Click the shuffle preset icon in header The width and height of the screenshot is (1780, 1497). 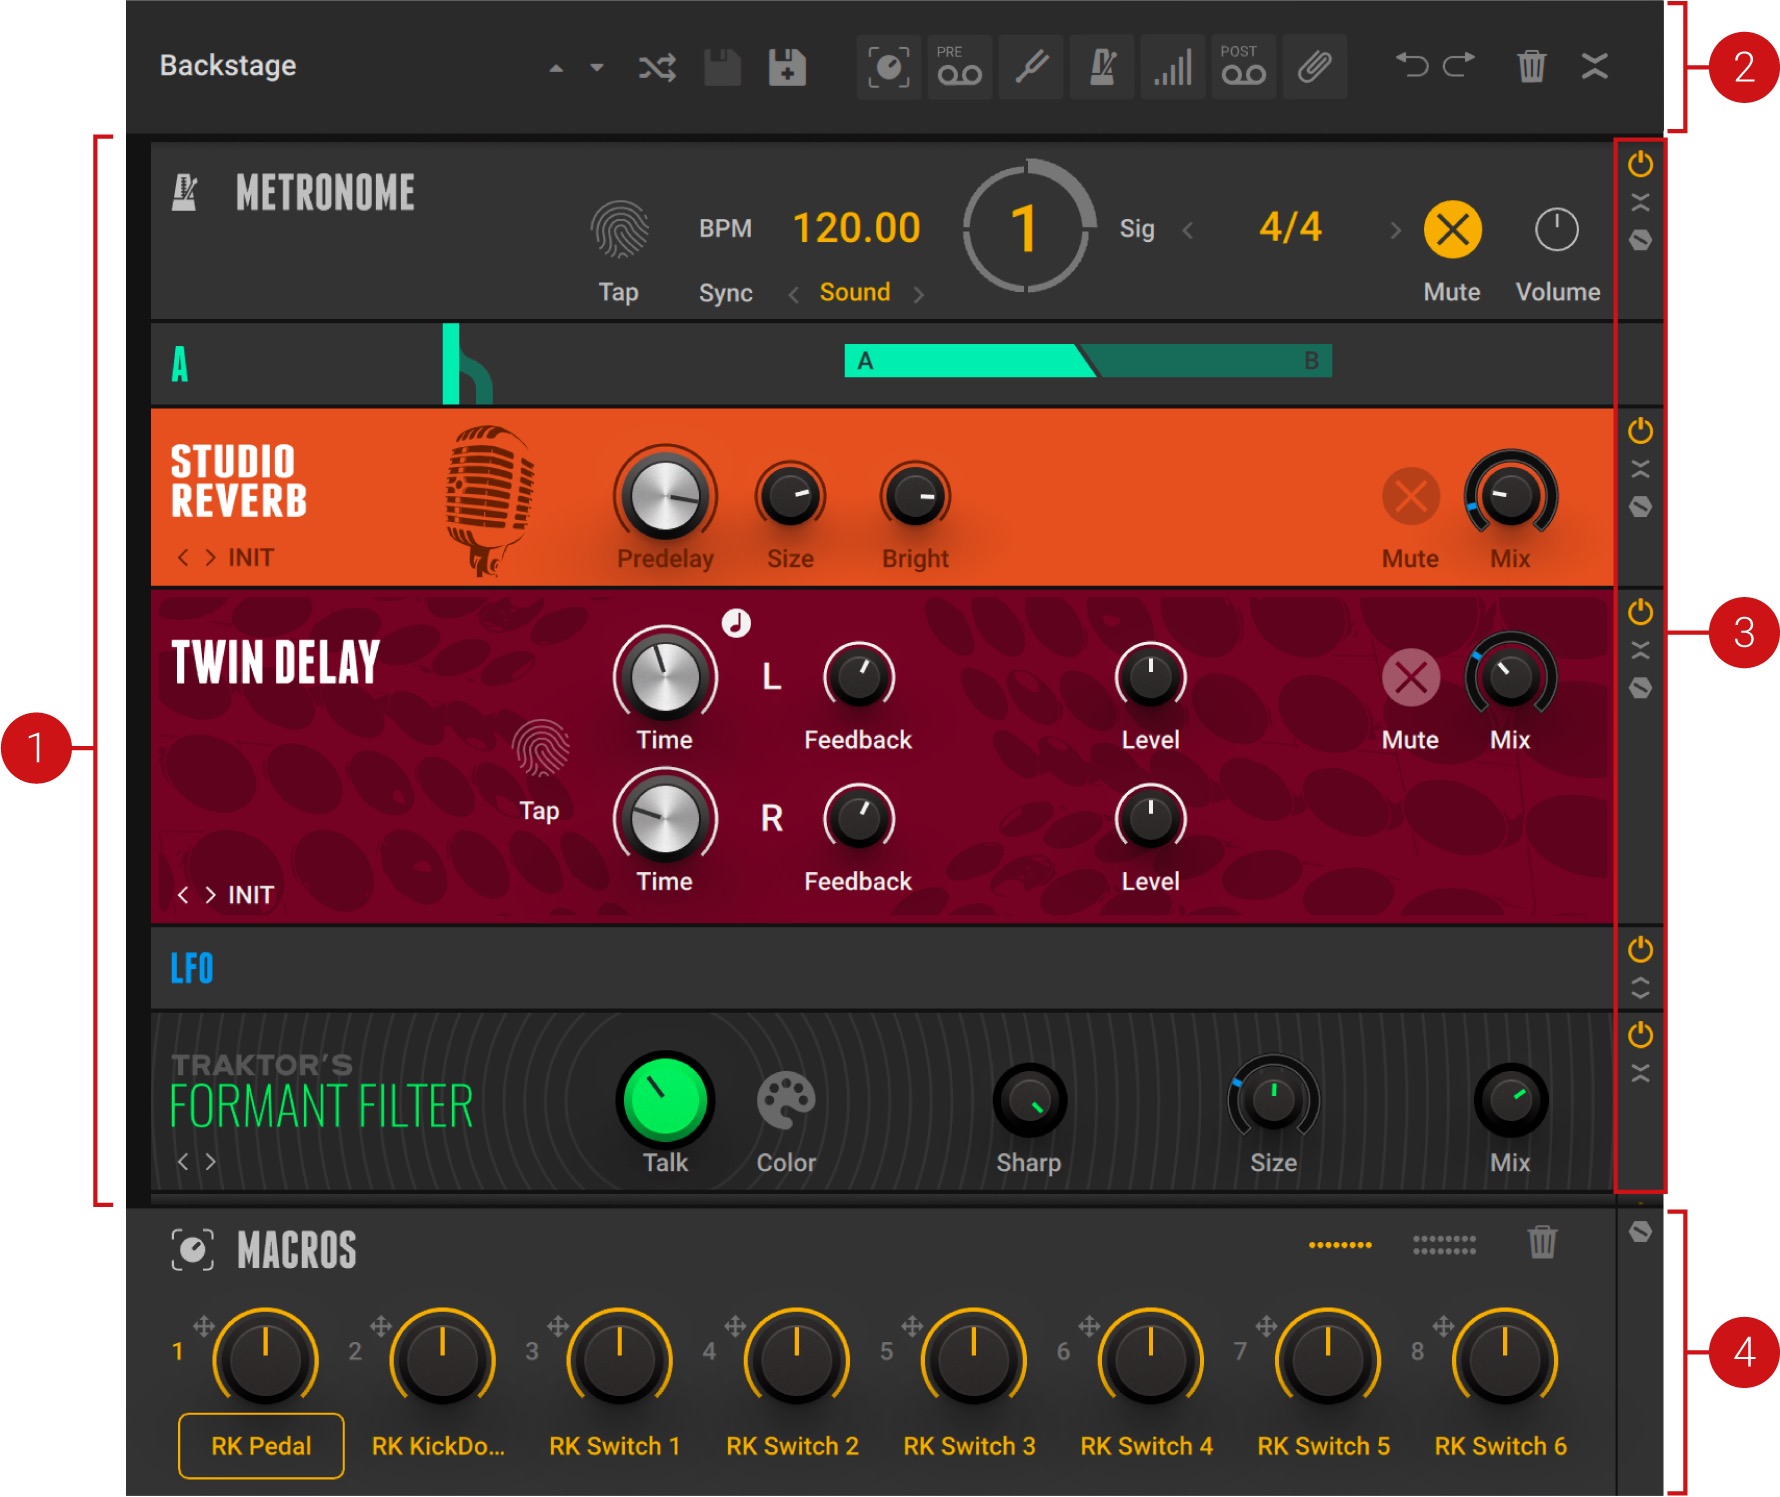(x=657, y=68)
